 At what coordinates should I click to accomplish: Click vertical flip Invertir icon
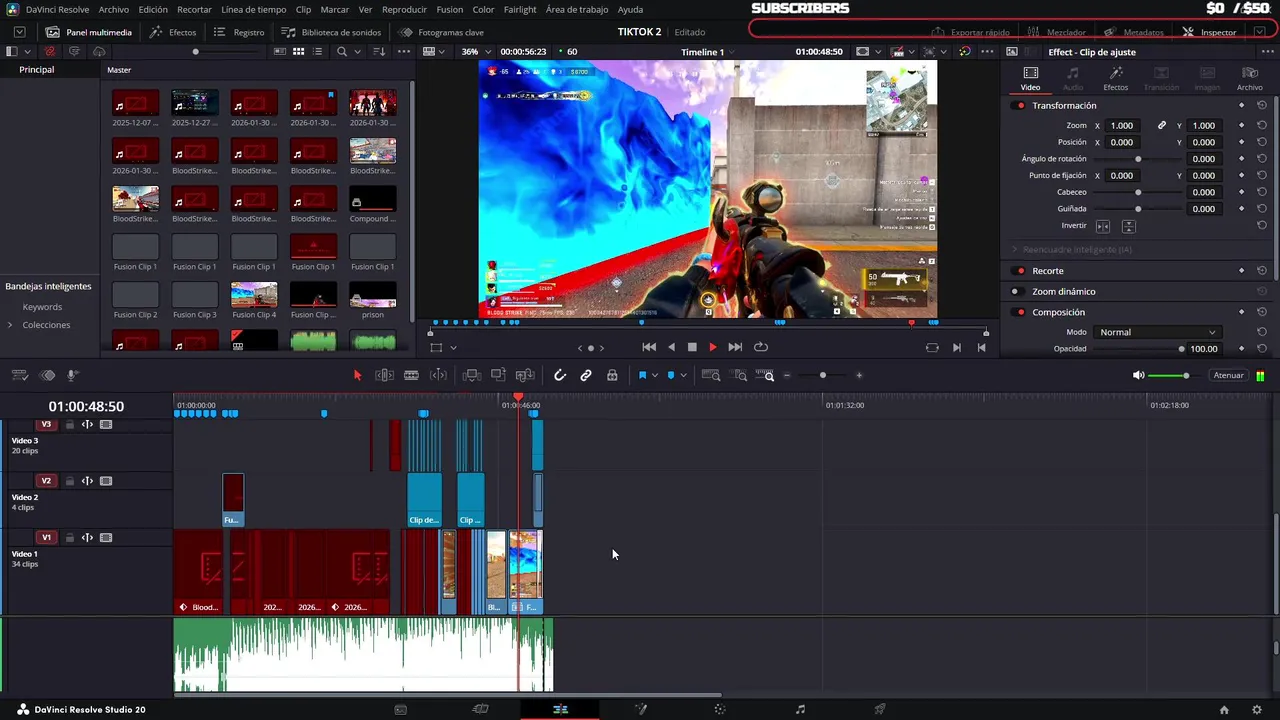click(x=1128, y=227)
